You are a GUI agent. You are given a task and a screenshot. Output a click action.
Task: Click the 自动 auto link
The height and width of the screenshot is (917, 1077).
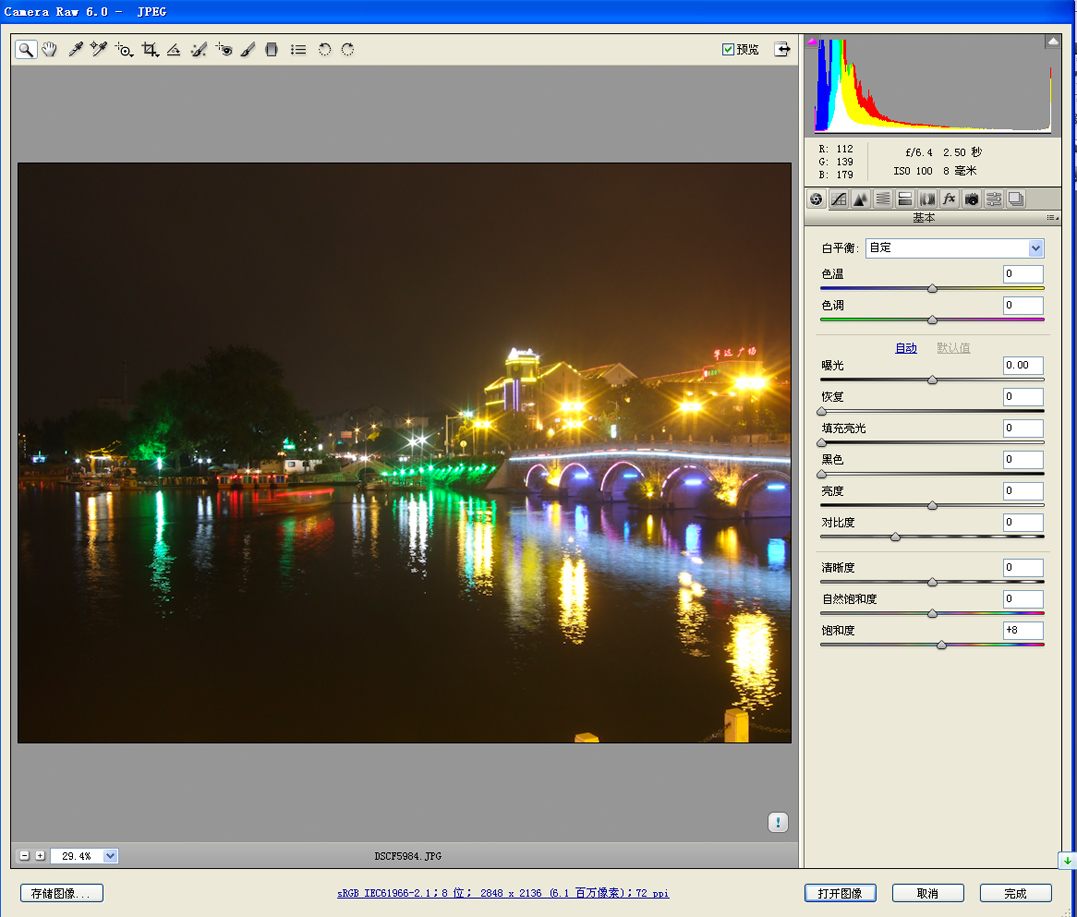tap(905, 348)
